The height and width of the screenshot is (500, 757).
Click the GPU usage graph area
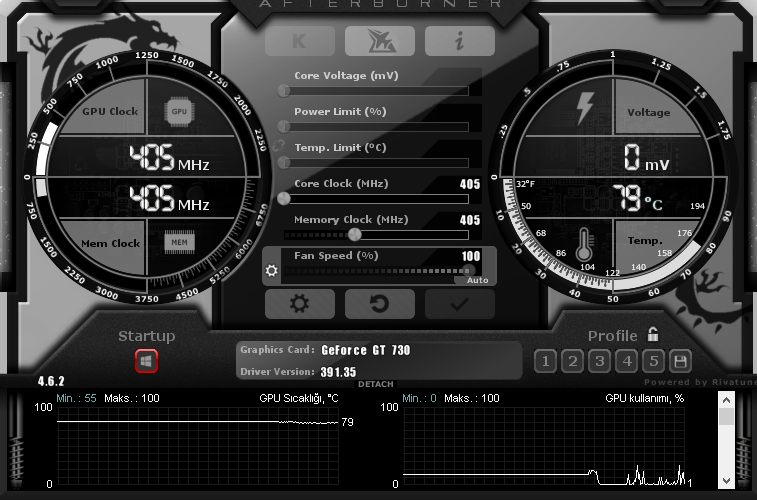(544, 445)
